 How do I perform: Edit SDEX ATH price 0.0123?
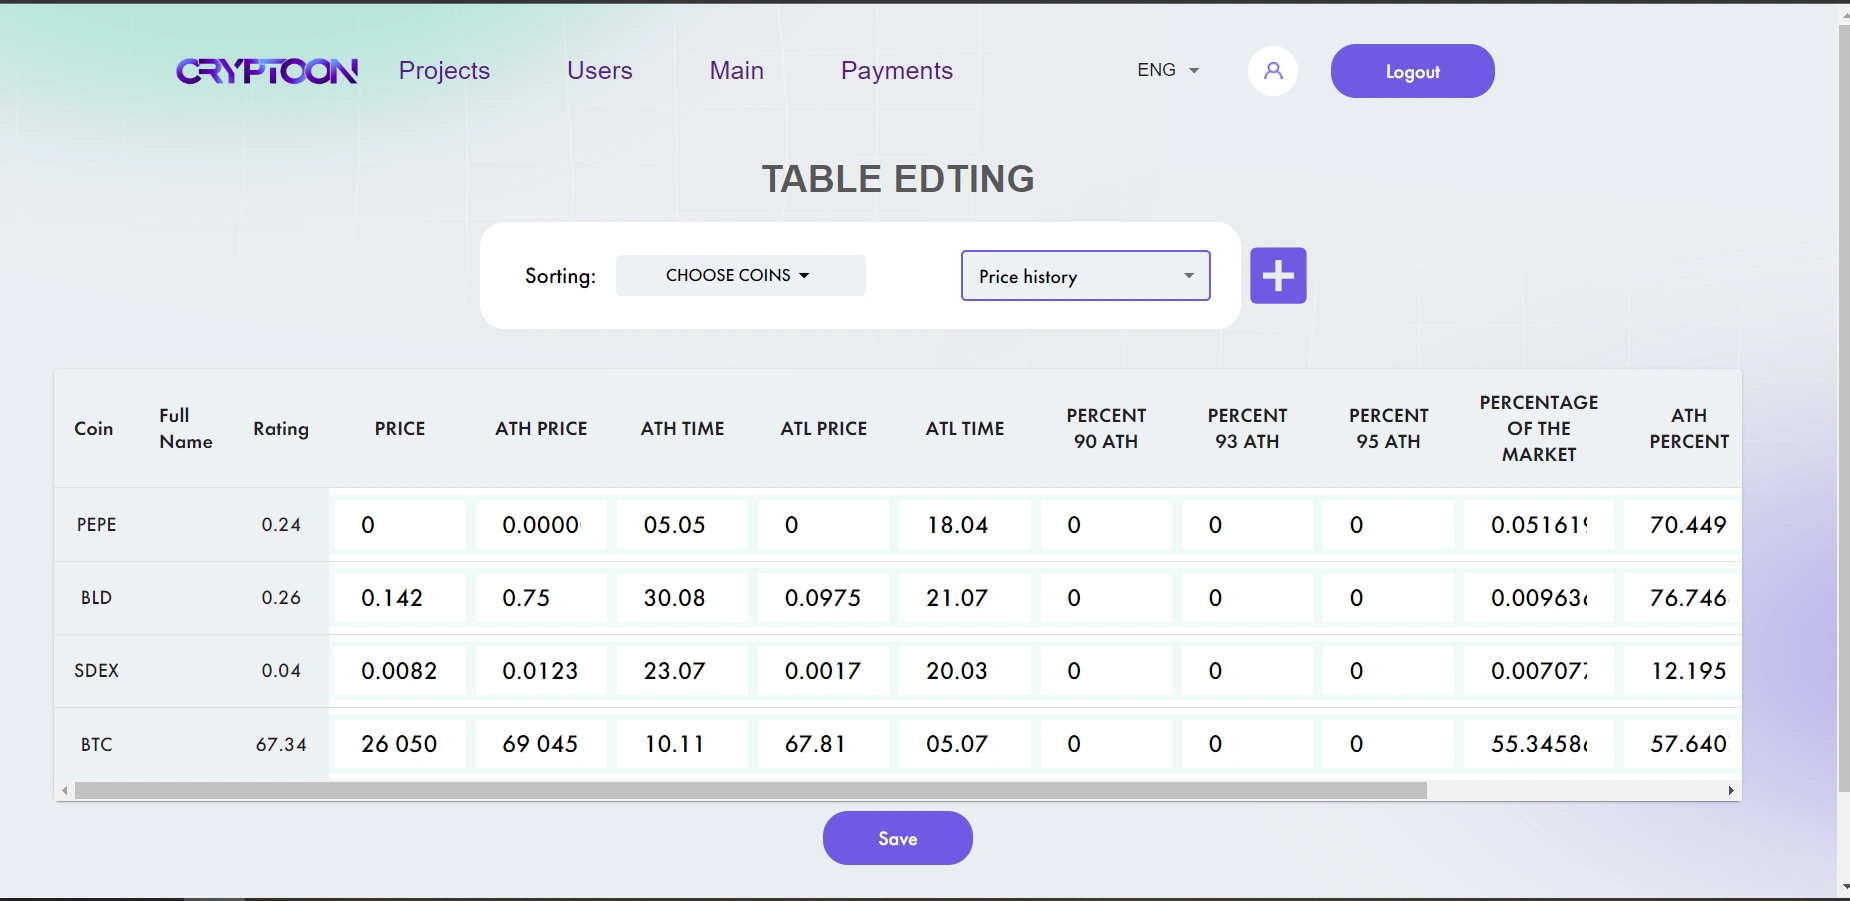click(541, 671)
